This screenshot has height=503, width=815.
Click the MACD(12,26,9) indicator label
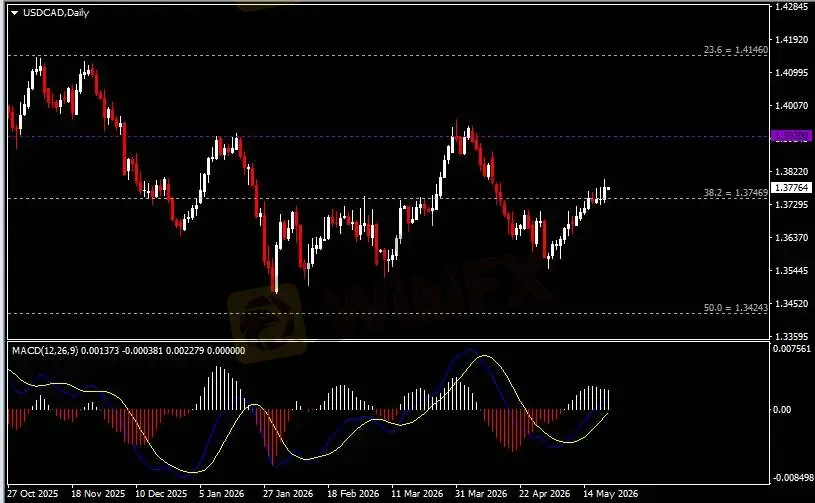tap(45, 351)
